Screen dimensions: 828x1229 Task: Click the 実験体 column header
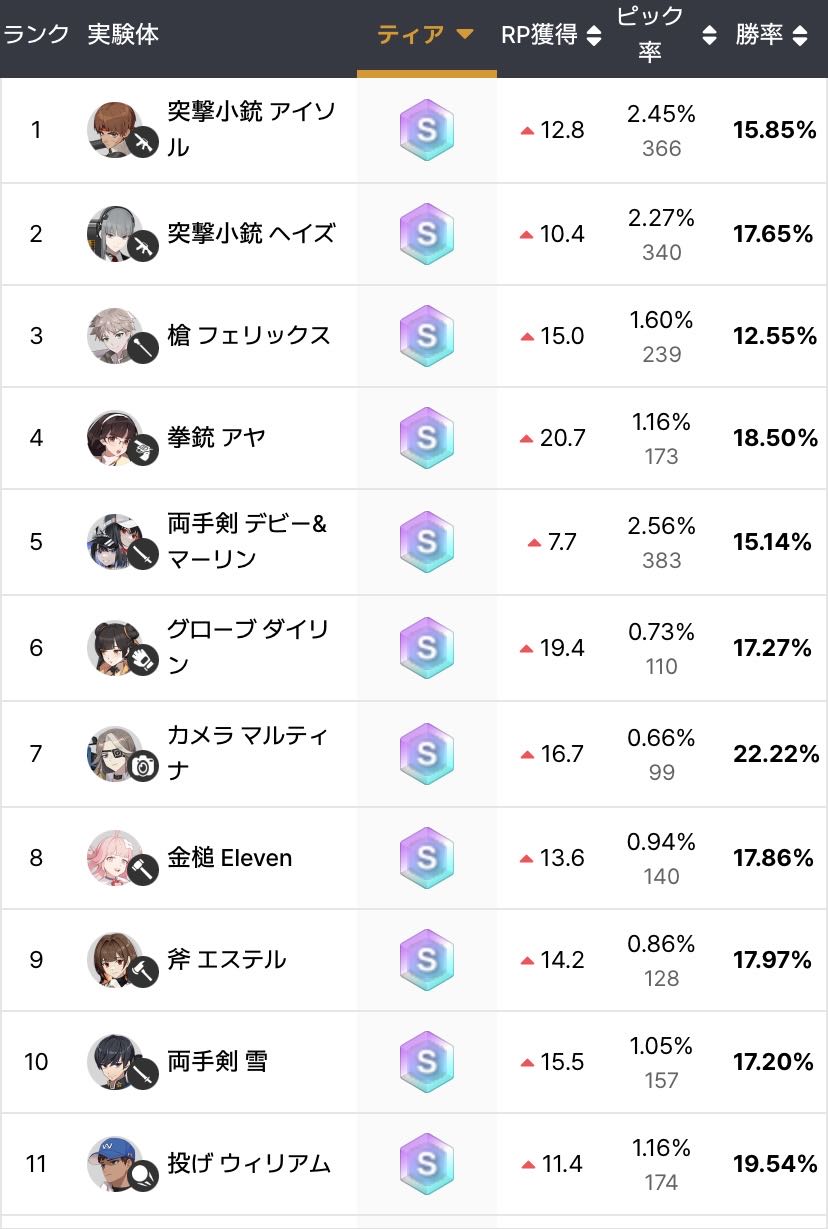pos(123,35)
